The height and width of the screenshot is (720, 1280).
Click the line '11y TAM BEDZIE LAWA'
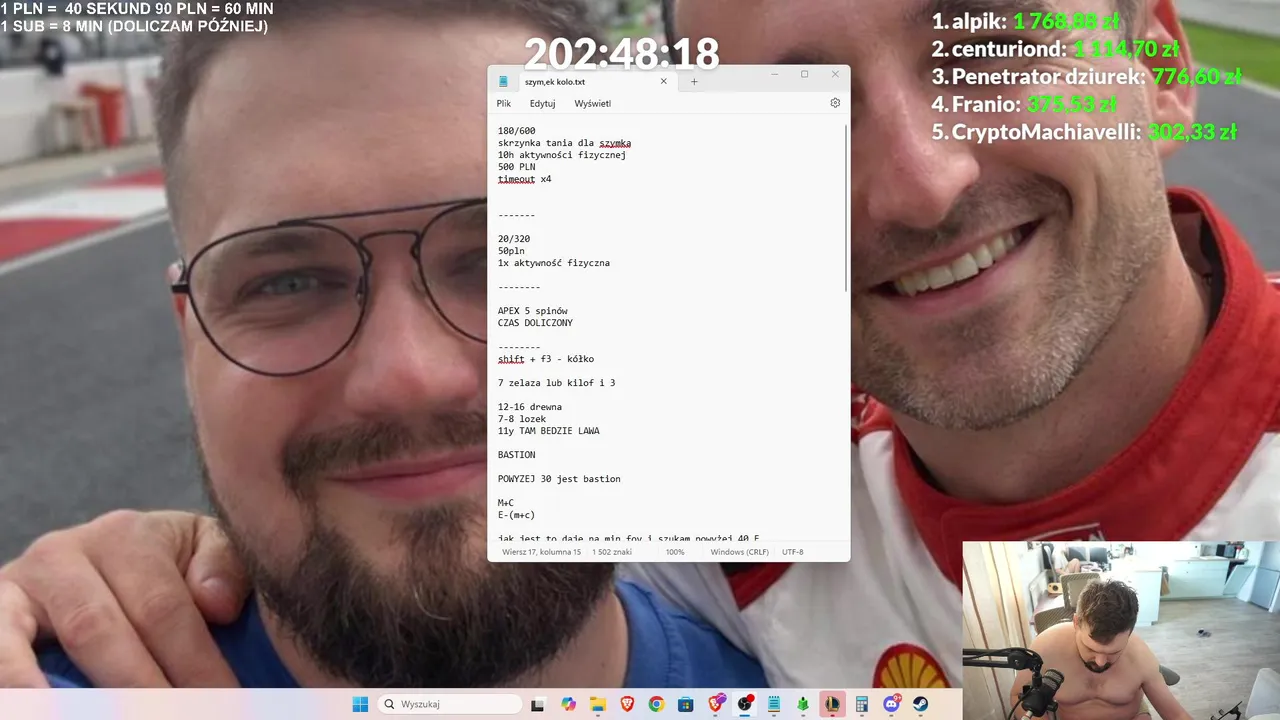[548, 431]
